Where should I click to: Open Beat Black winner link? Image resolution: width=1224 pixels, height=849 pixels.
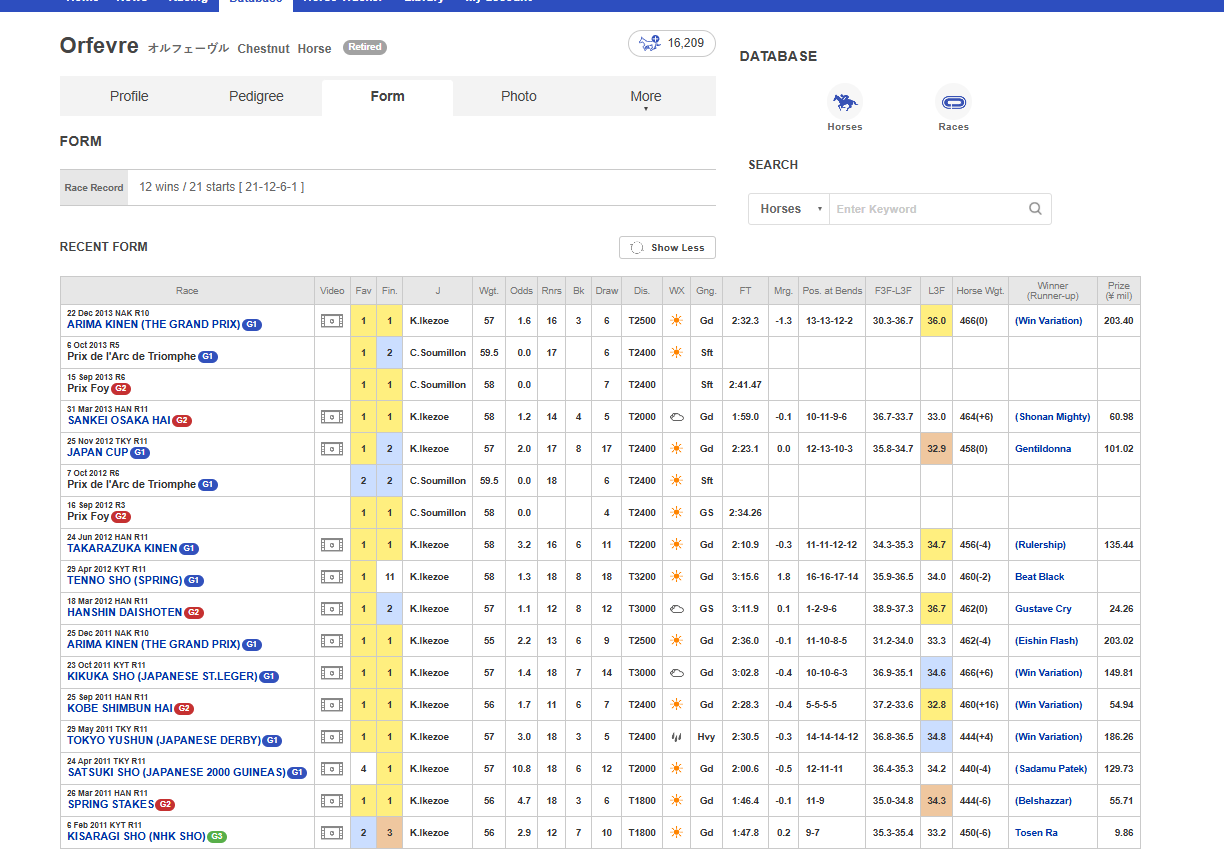tap(1039, 577)
